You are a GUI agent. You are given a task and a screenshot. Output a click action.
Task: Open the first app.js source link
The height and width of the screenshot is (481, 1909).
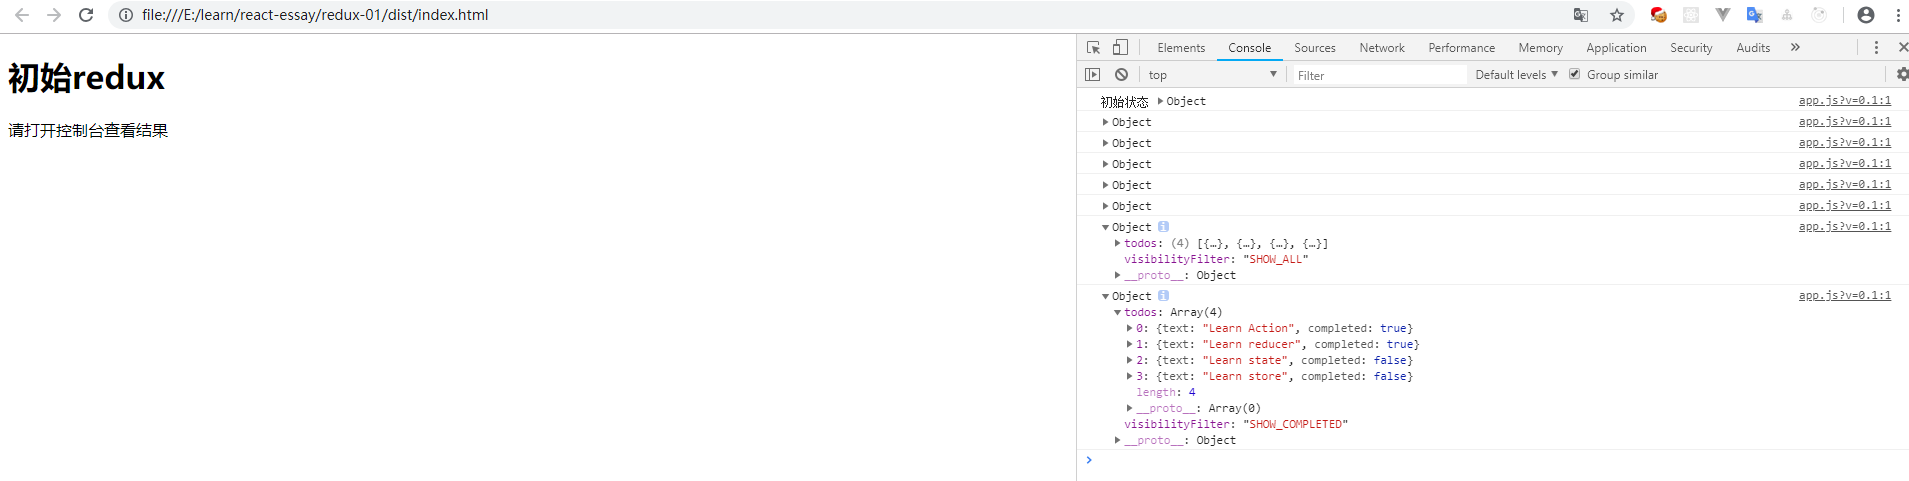(1844, 101)
